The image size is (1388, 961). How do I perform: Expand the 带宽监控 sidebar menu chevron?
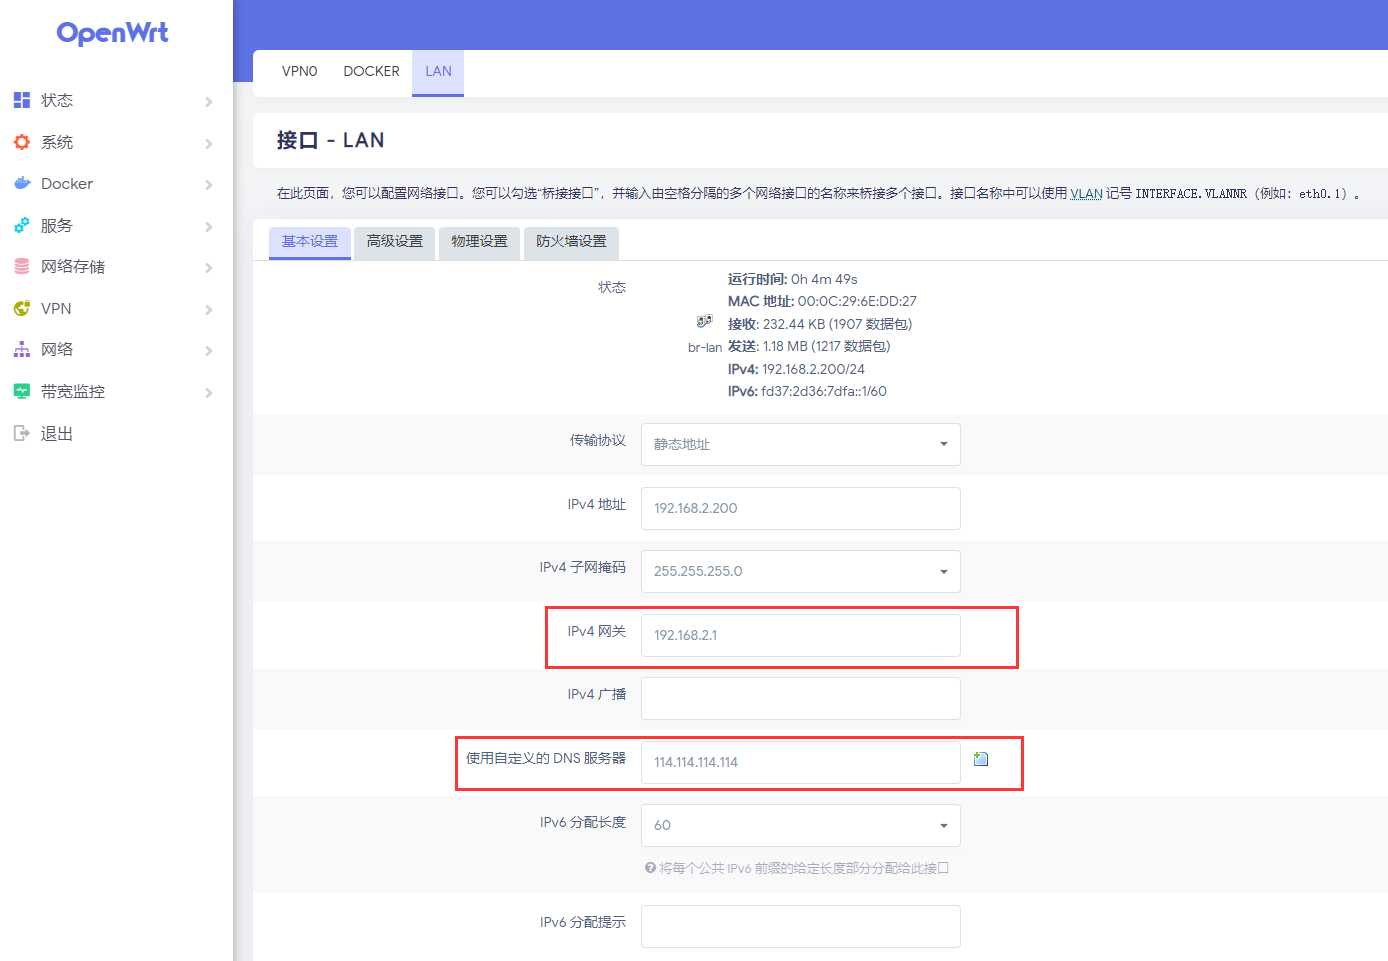[209, 392]
